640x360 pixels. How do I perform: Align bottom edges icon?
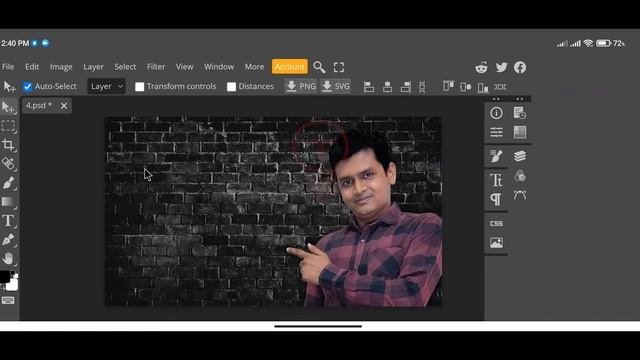[483, 87]
